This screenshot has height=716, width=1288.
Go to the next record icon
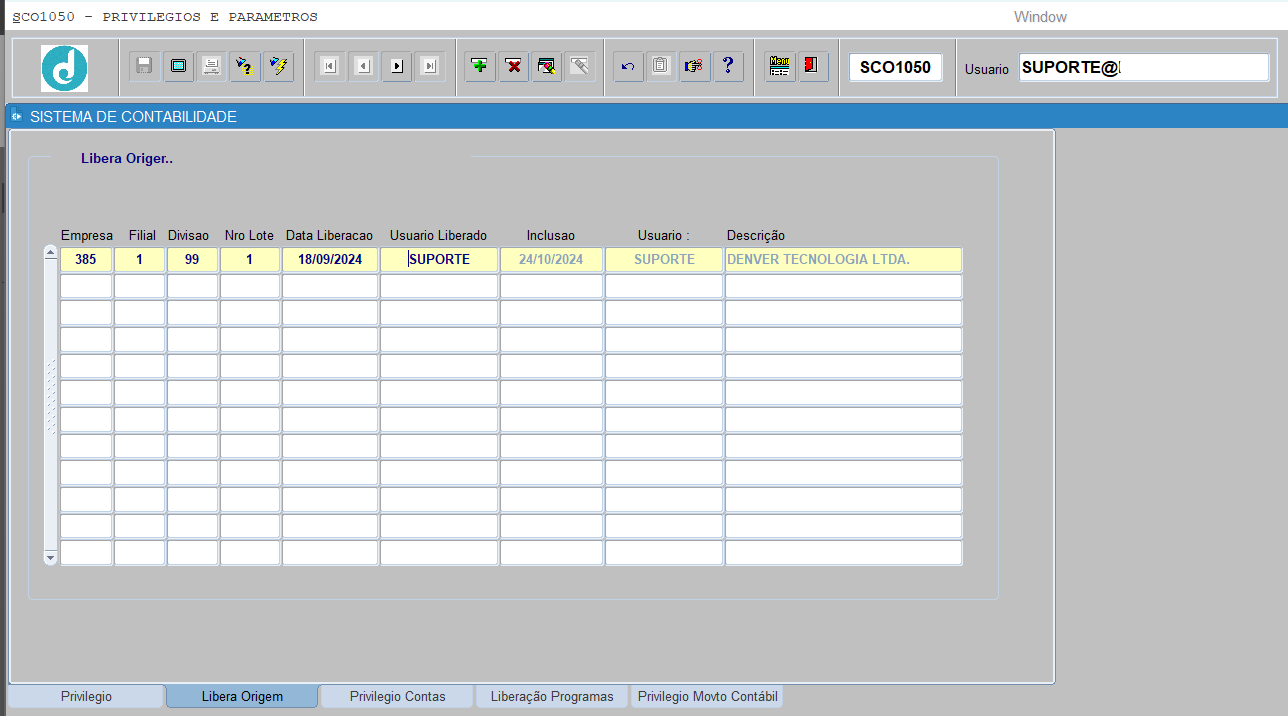[397, 67]
